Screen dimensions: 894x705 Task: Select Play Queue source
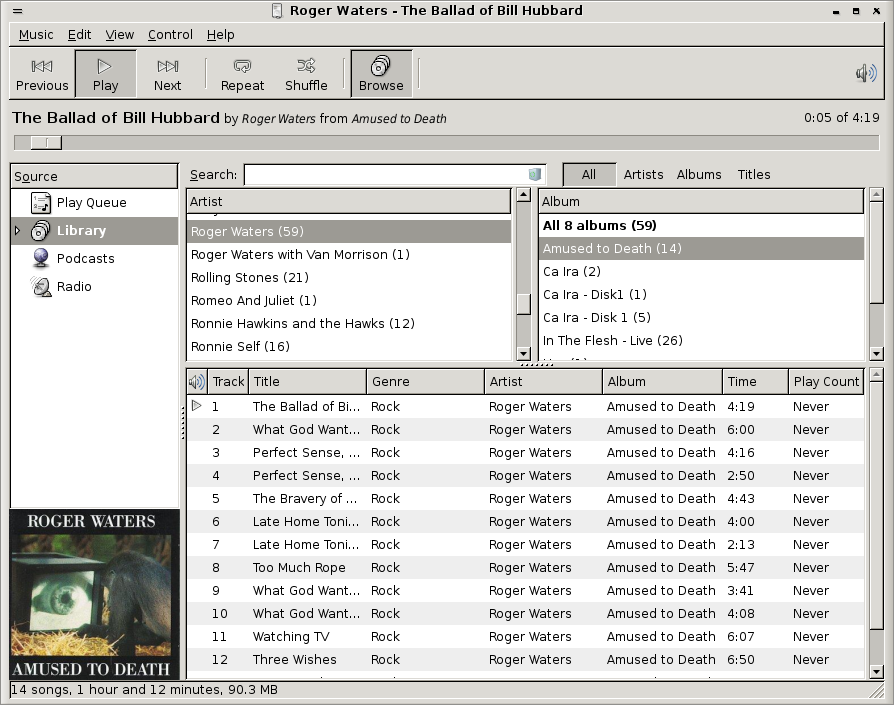[94, 202]
